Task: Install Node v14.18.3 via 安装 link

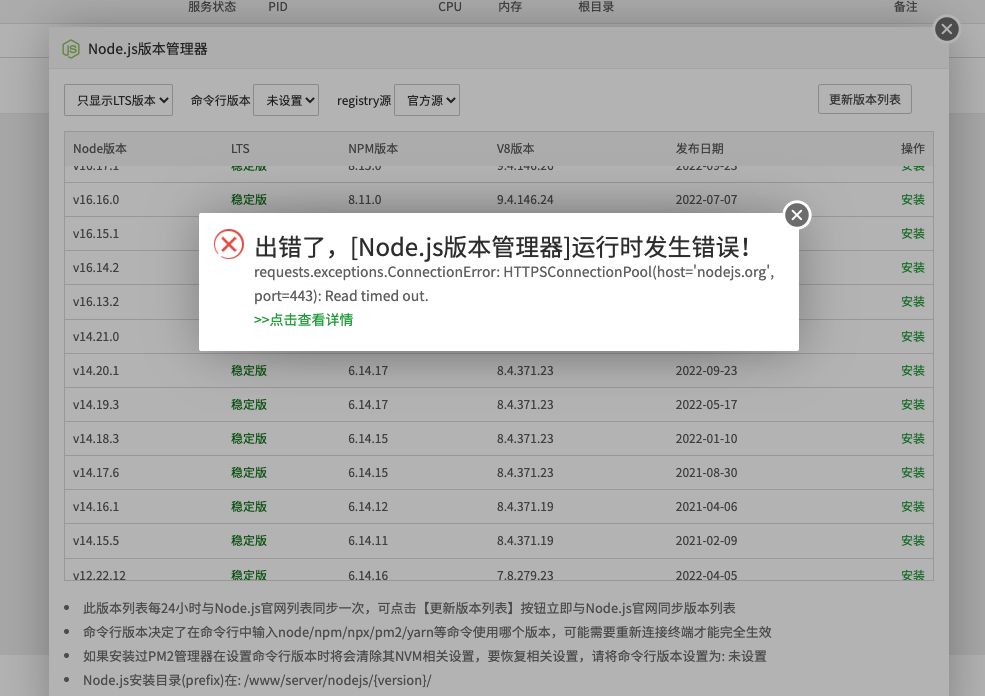Action: [913, 438]
